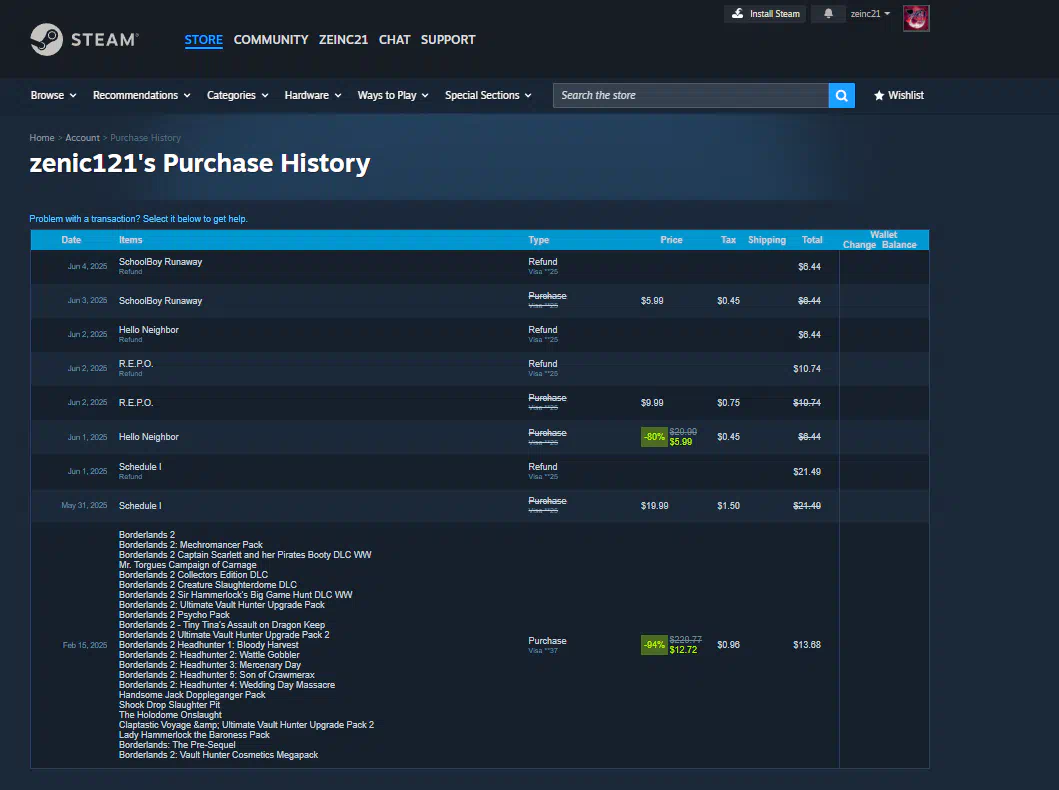This screenshot has height=790, width=1059.
Task: Select the R.E.P.O. refund row
Action: click(136, 367)
